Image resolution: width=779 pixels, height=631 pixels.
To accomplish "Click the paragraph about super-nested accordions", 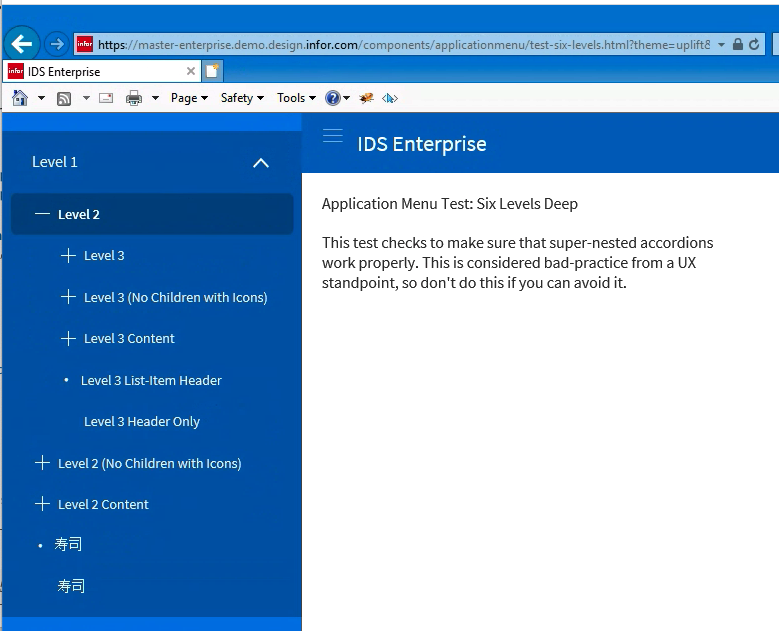I will tap(518, 263).
